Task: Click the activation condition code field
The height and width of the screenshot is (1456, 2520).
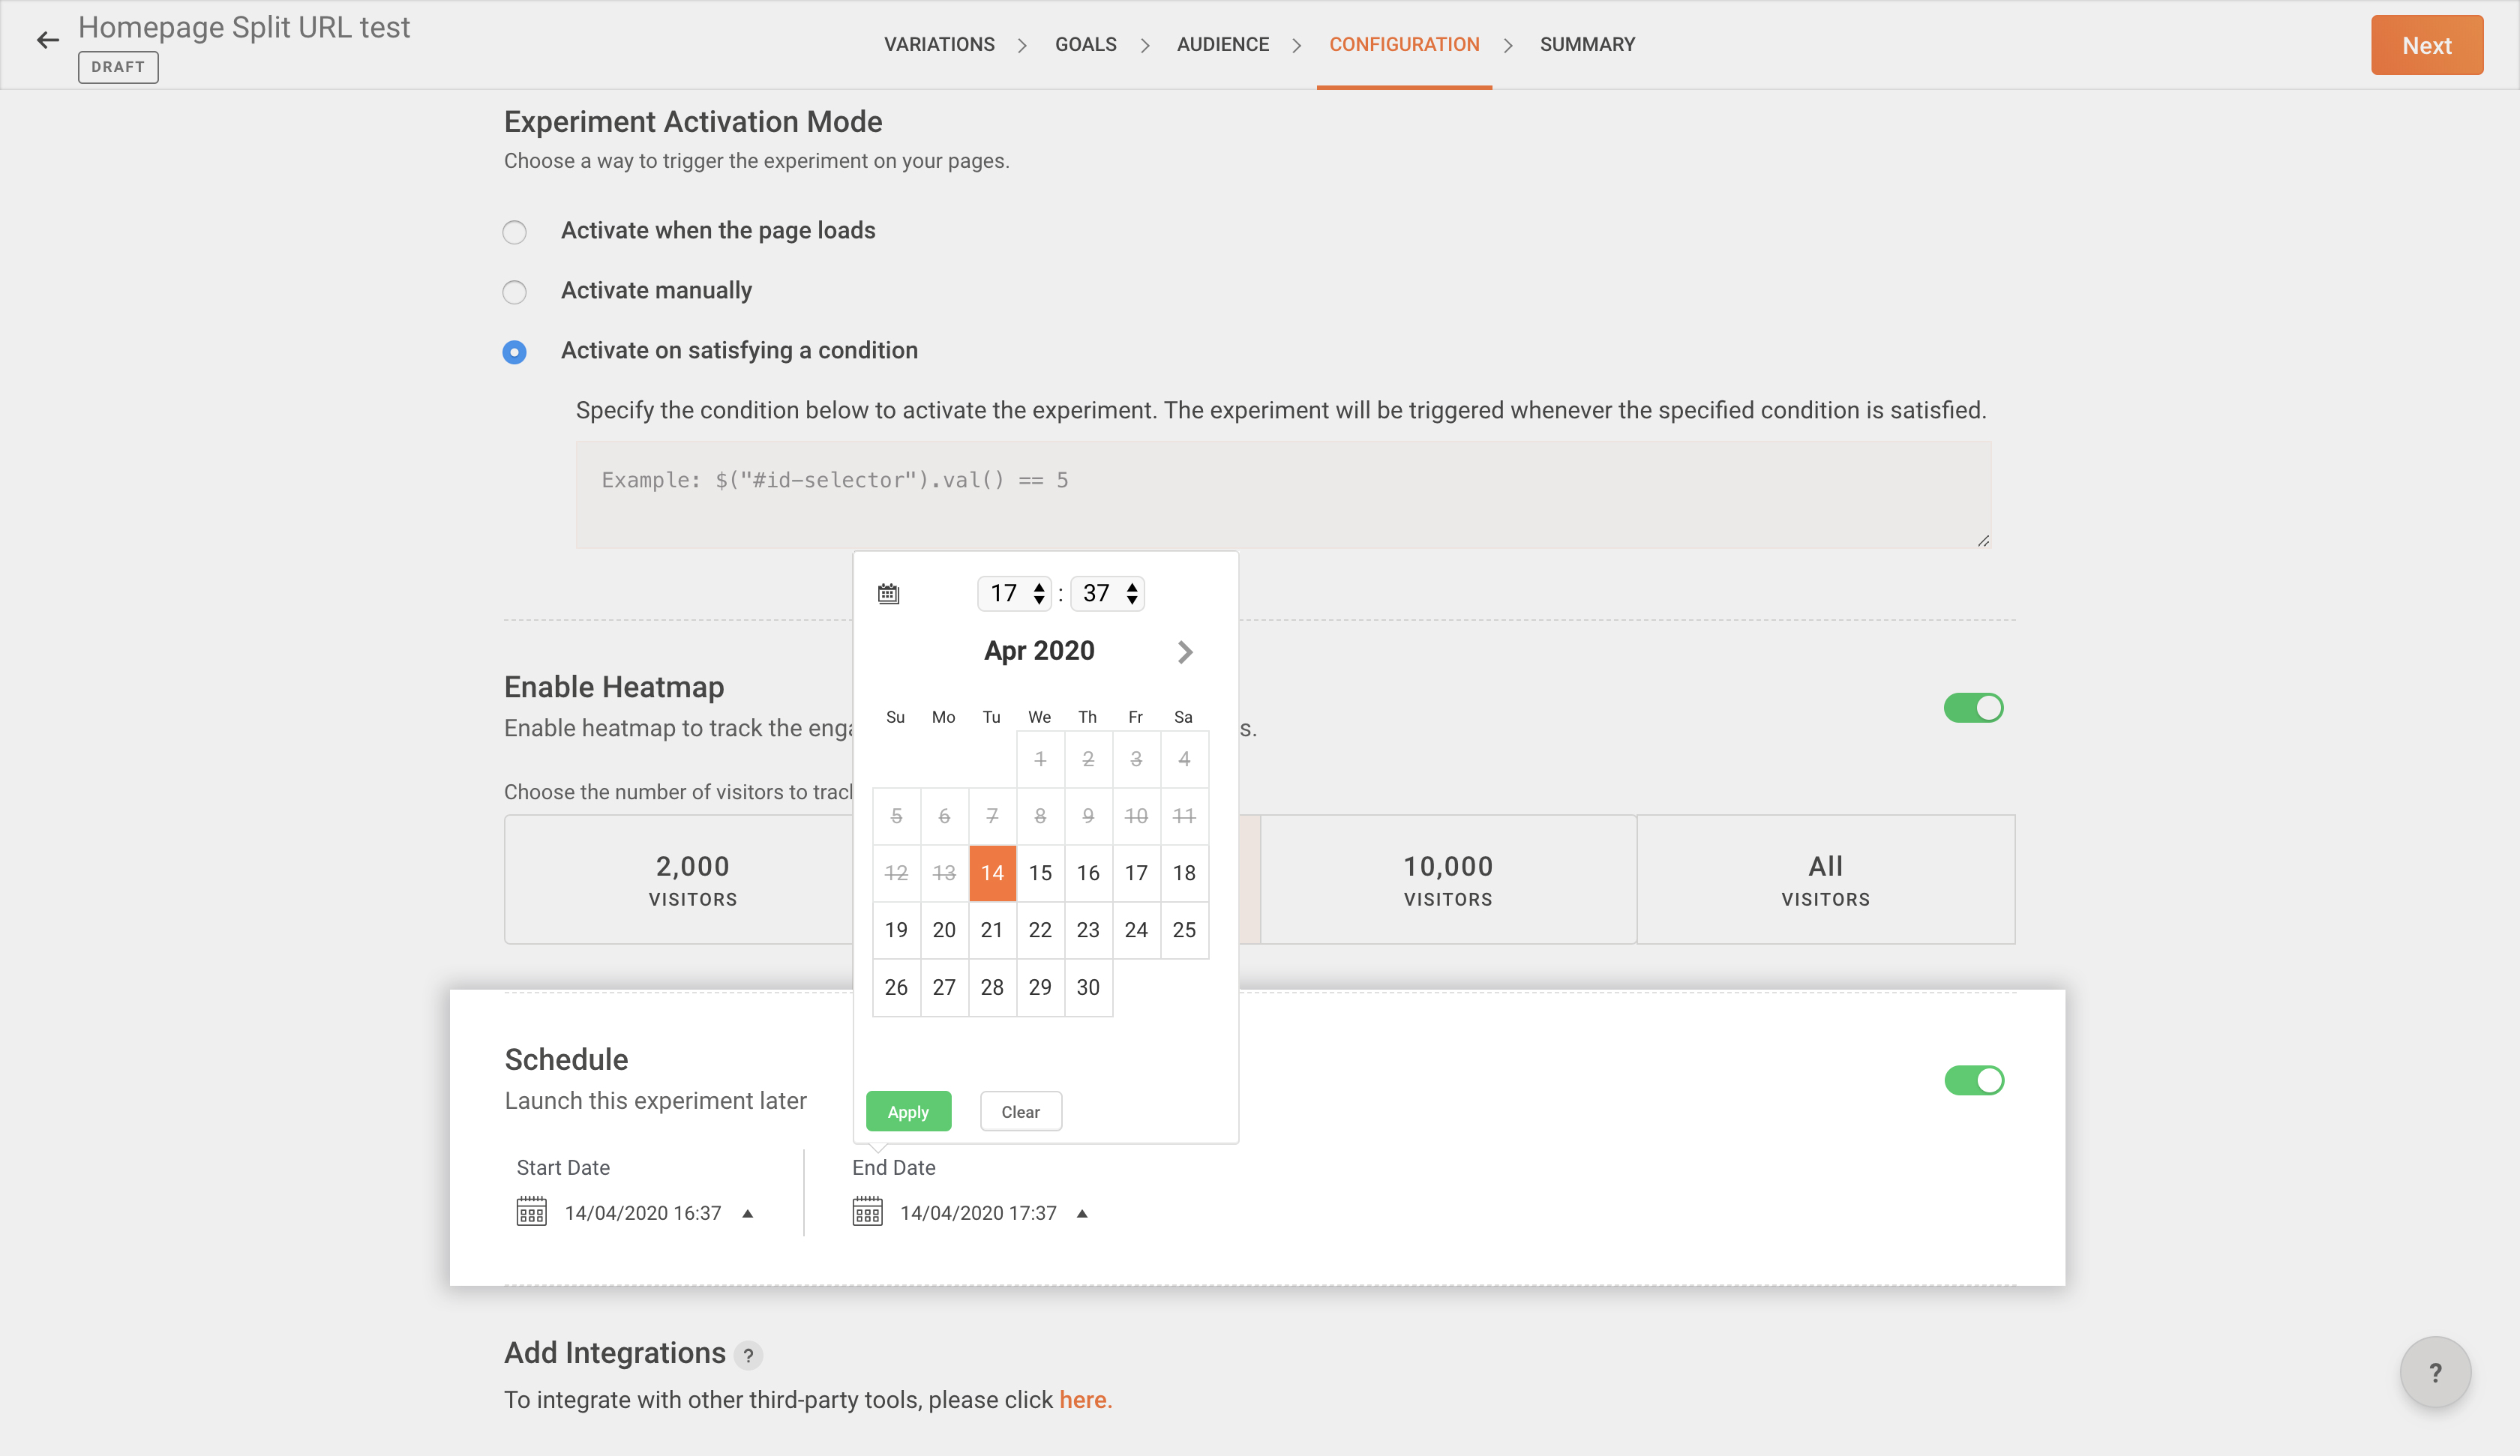Action: pos(1282,495)
